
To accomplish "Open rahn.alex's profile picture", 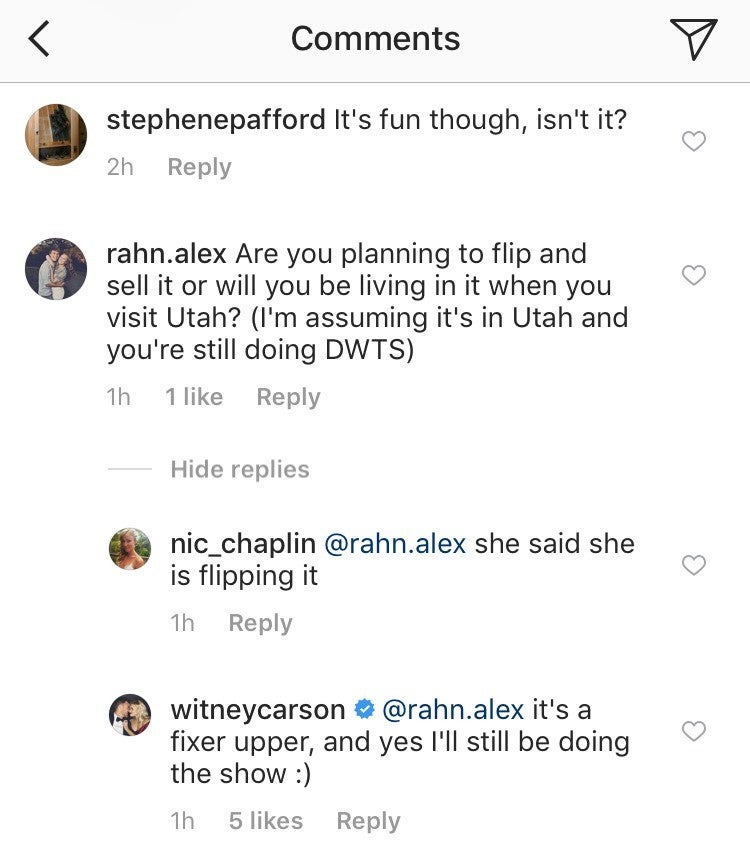I will (x=55, y=268).
